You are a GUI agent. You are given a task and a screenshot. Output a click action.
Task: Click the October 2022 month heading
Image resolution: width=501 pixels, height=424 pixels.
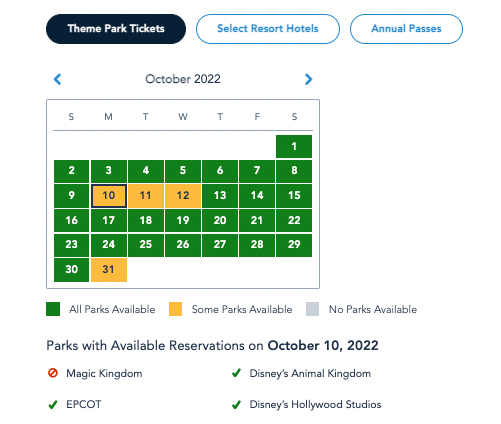click(x=183, y=79)
